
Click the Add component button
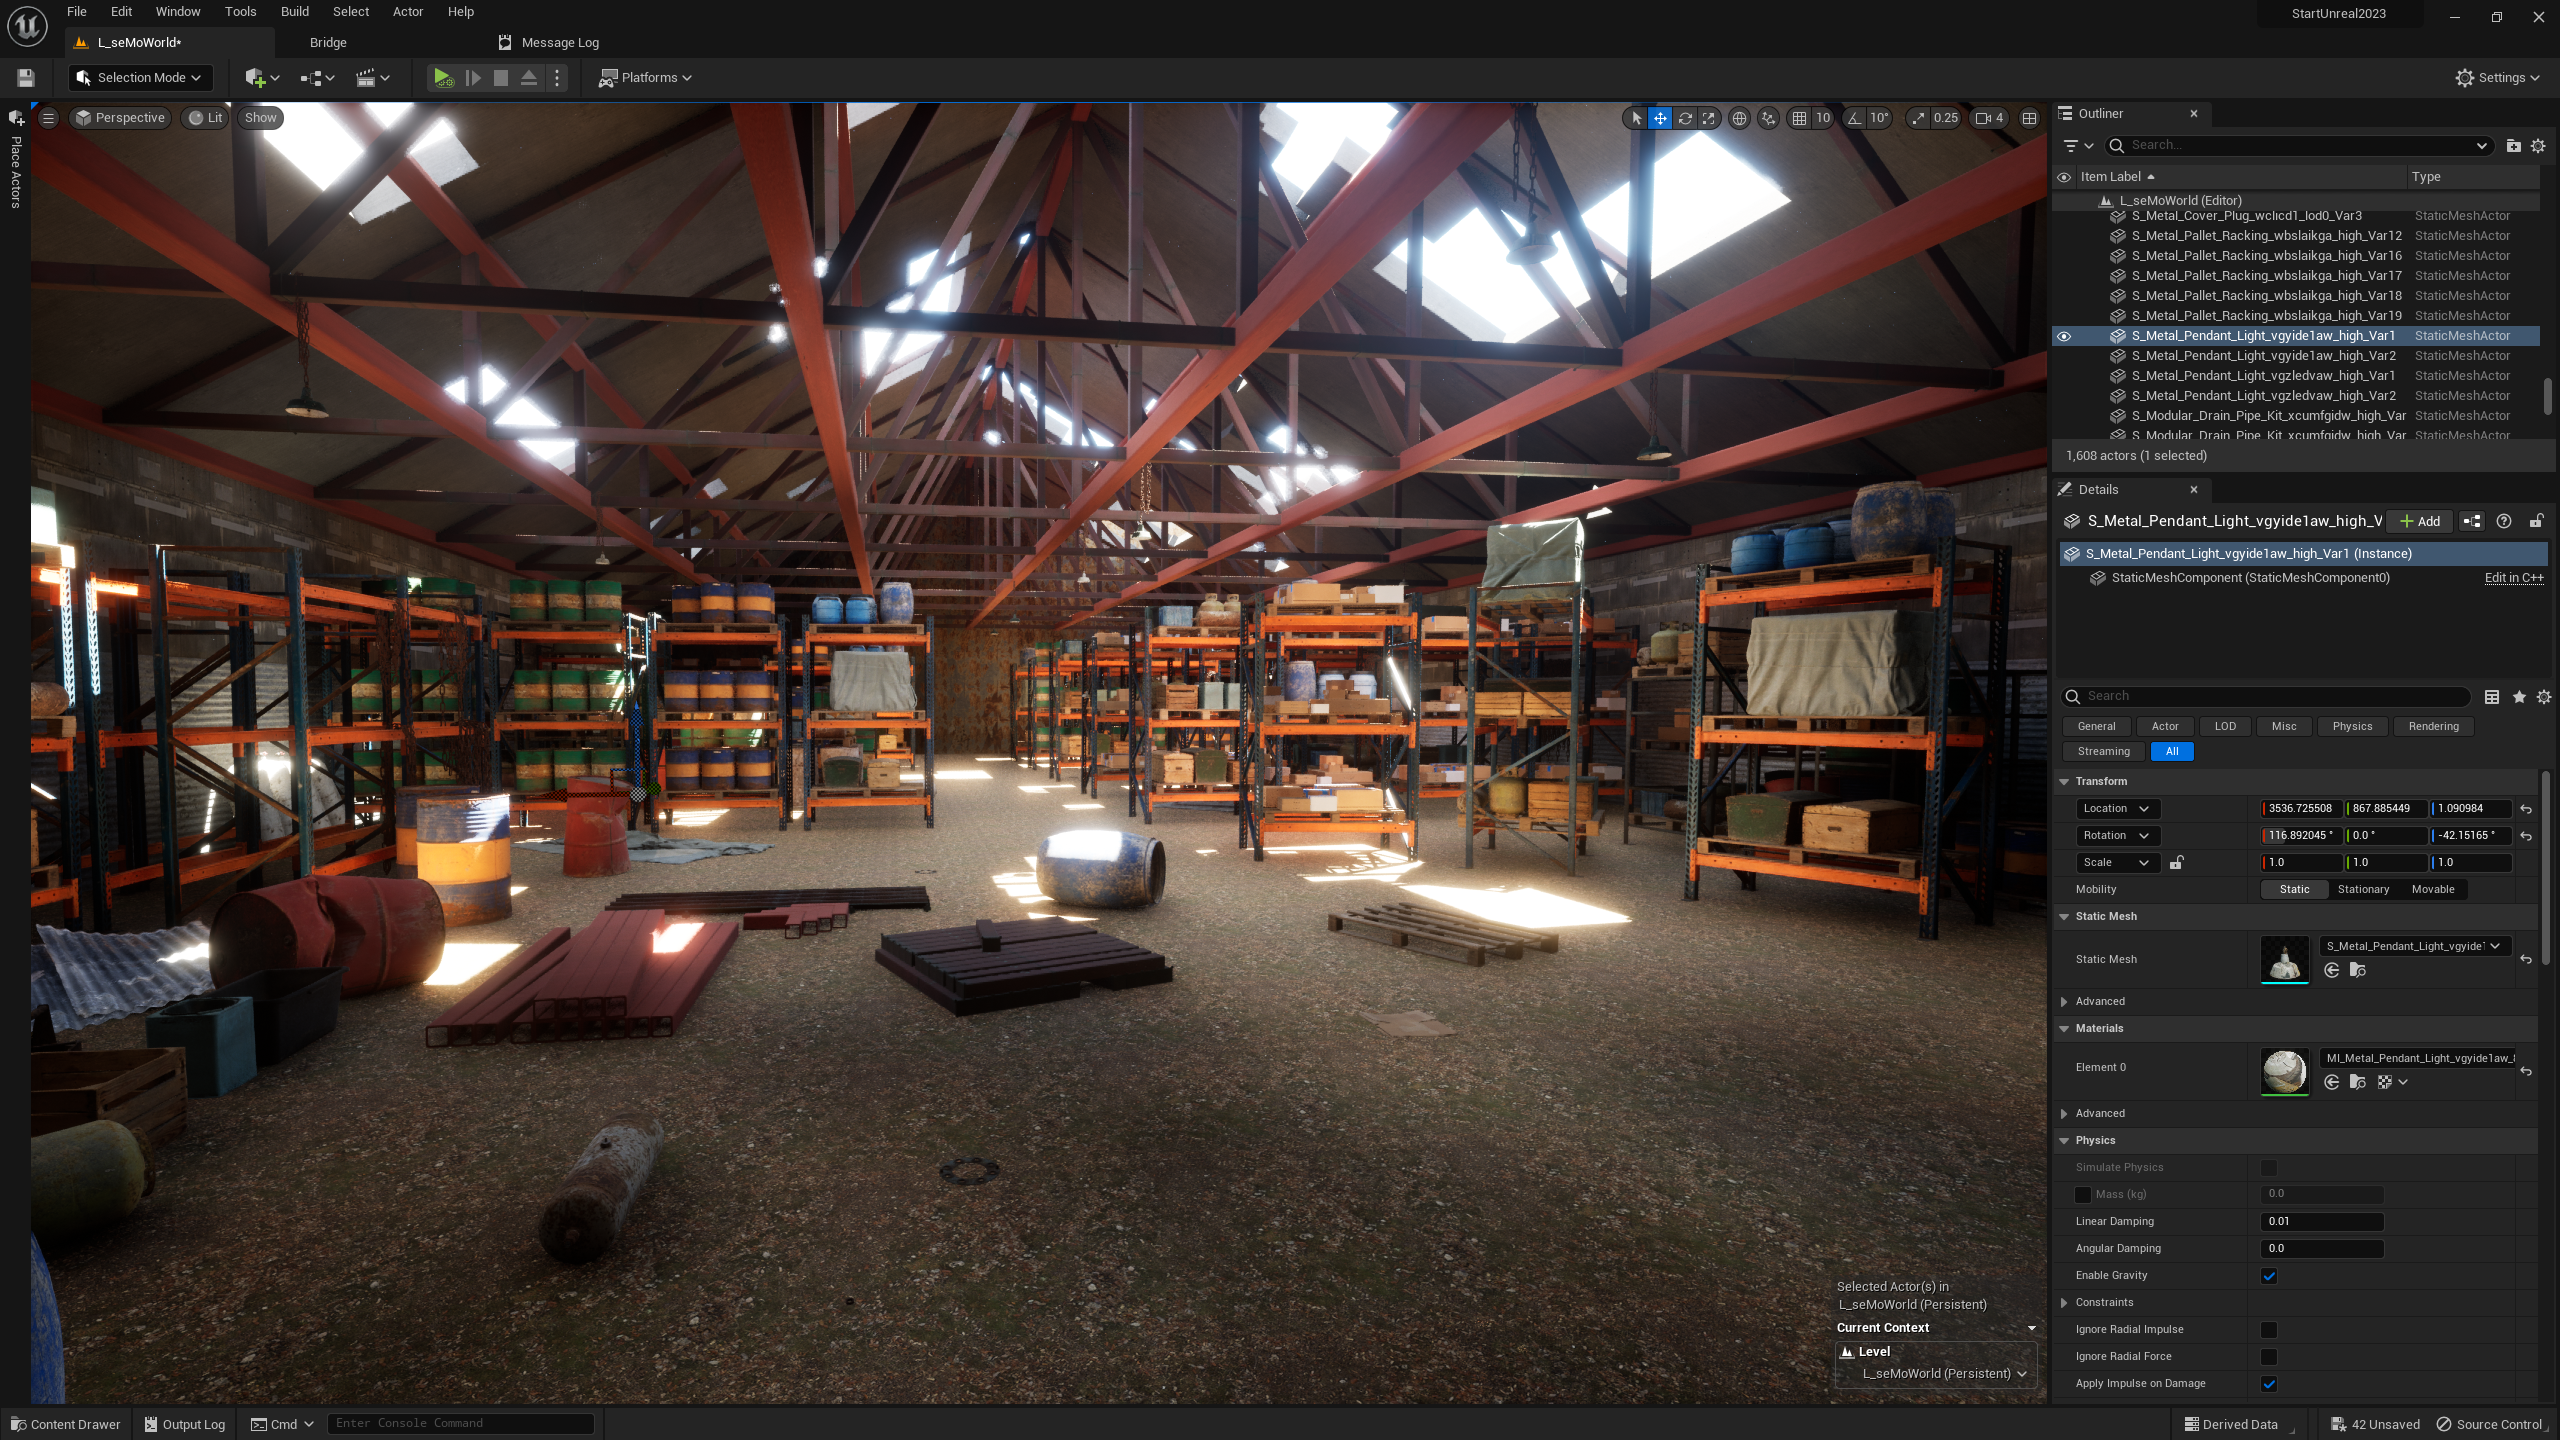2419,522
